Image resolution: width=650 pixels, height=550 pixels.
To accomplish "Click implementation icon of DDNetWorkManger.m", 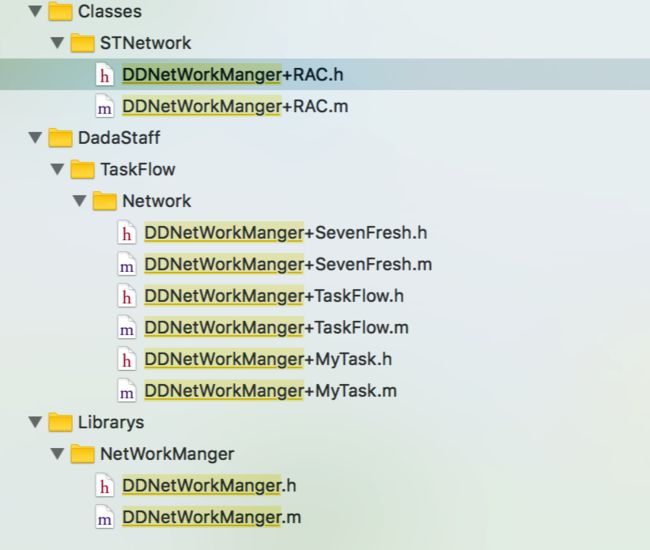I will pos(104,517).
